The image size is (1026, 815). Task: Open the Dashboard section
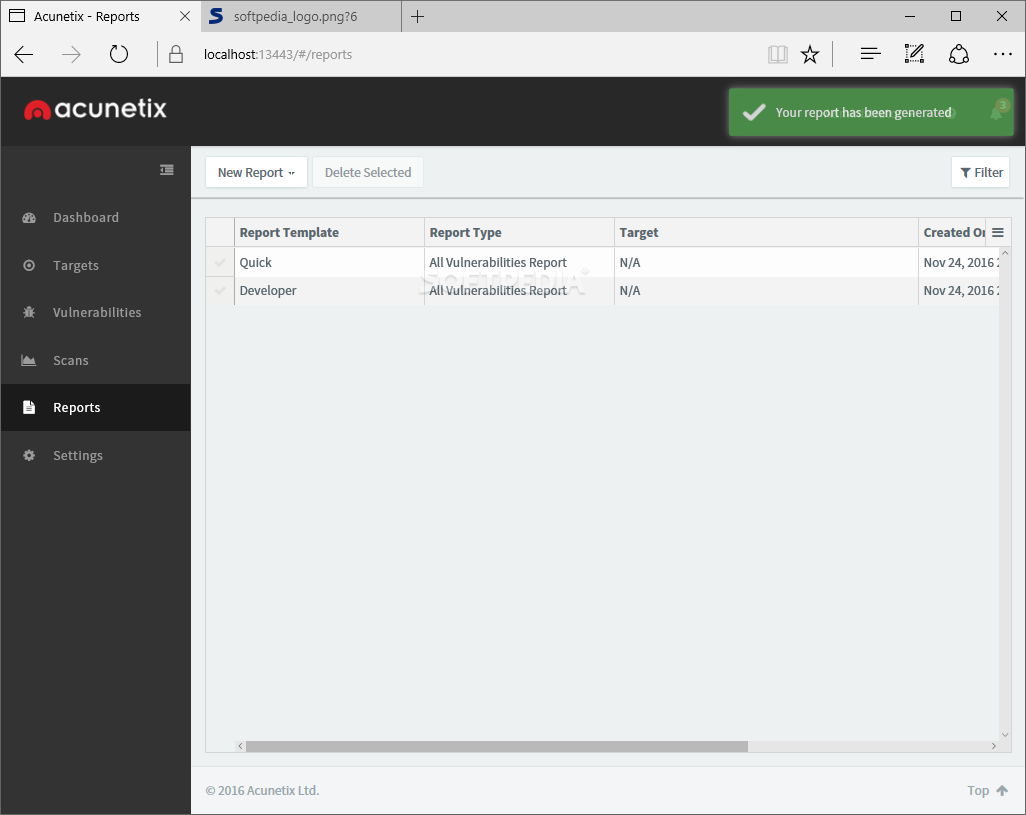coord(86,218)
